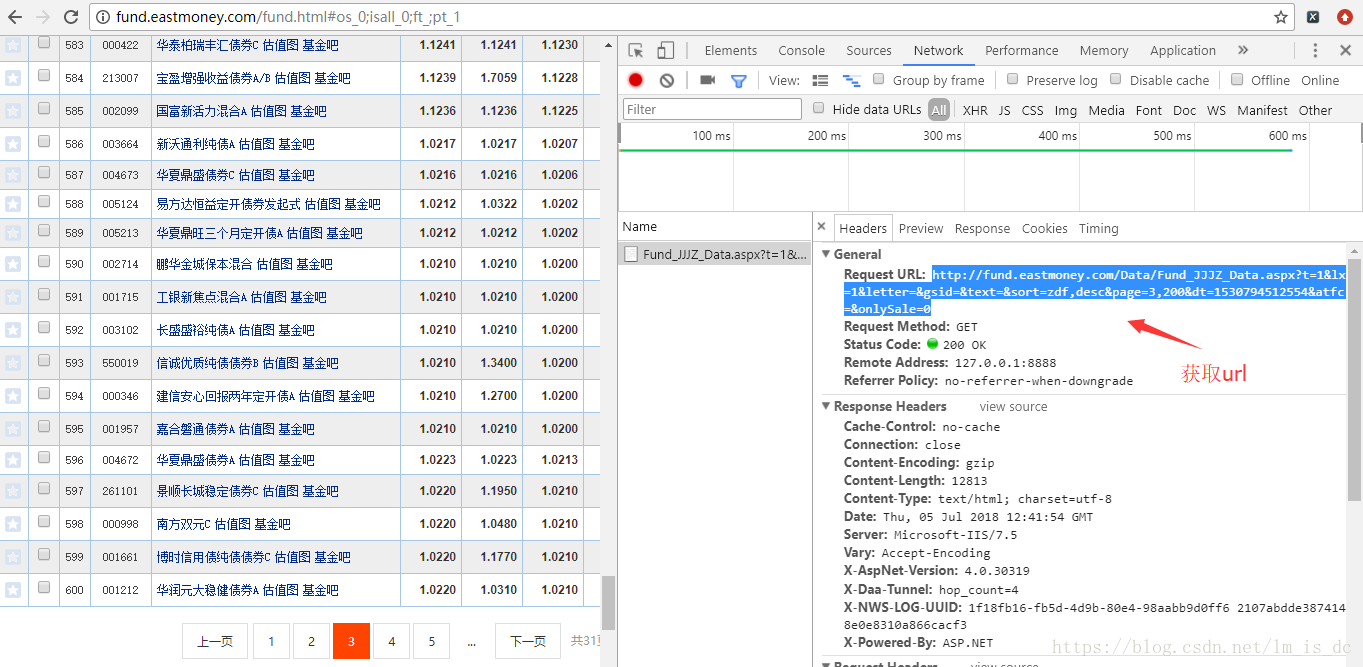The image size is (1363, 667).
Task: Expand more DevTools tabs chevron
Action: pyautogui.click(x=1243, y=50)
